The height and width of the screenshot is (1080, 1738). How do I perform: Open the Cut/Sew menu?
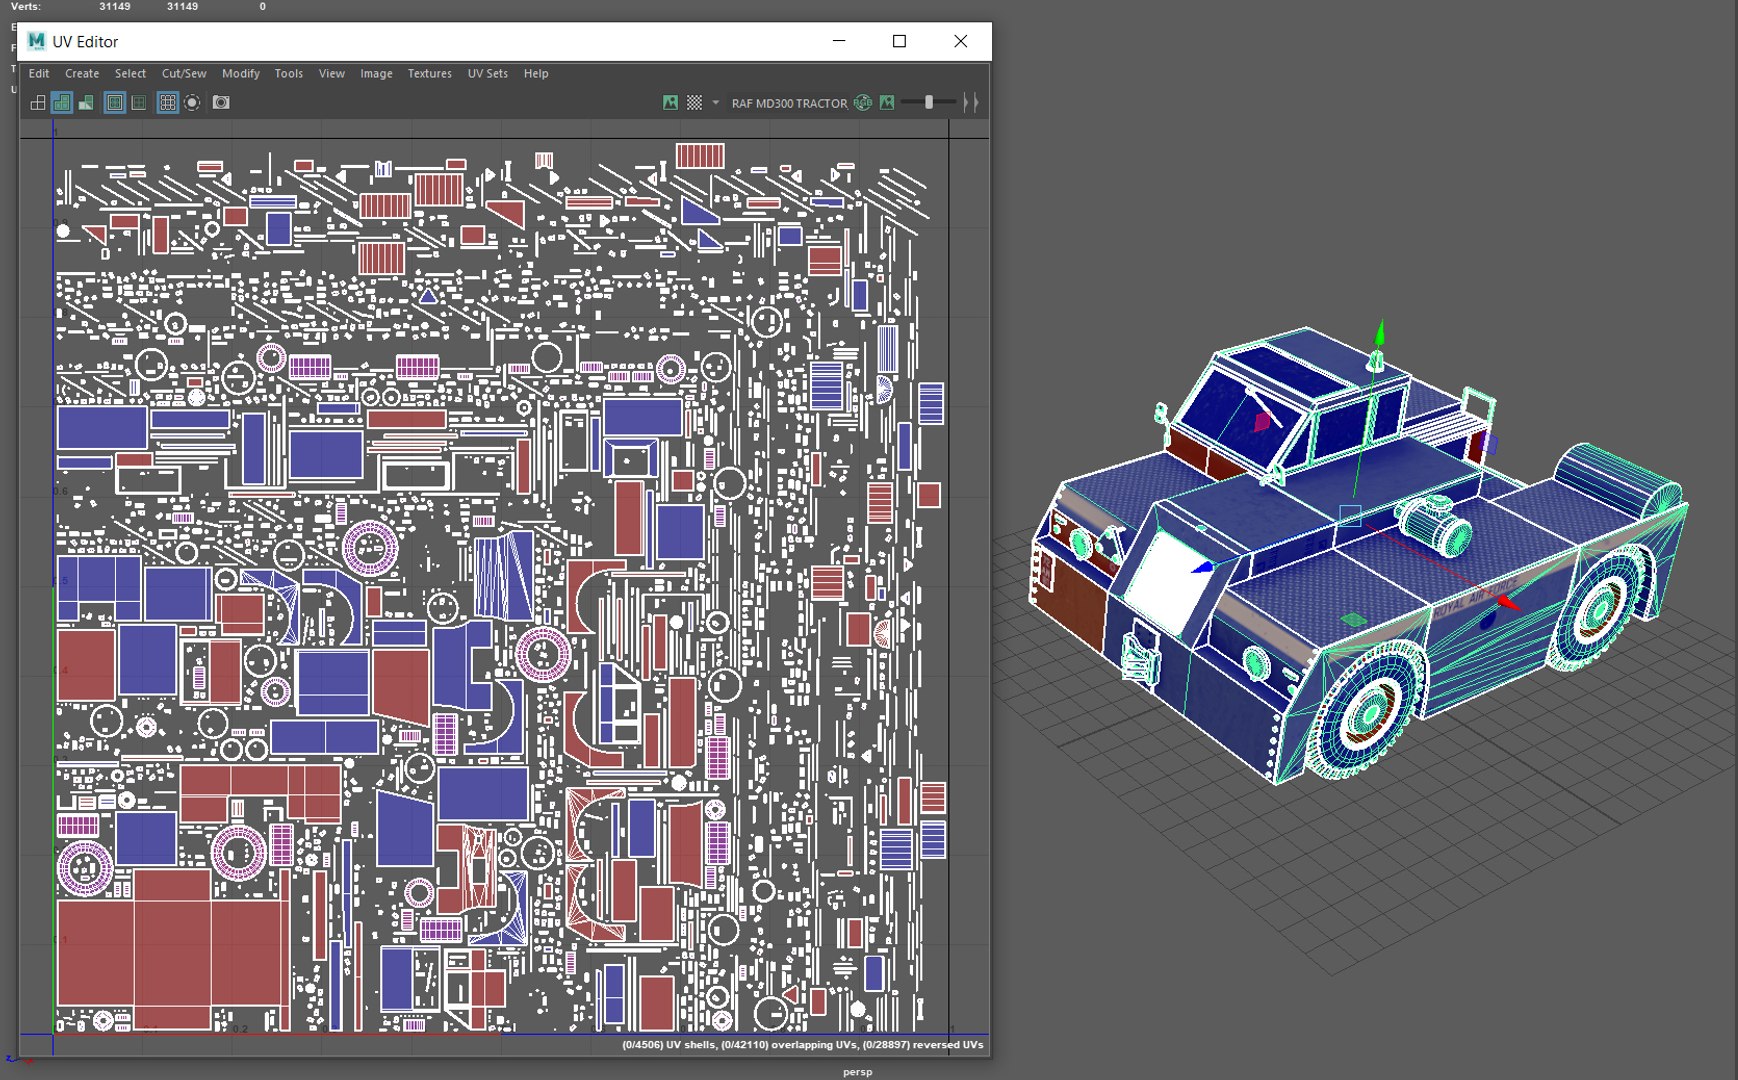[184, 74]
